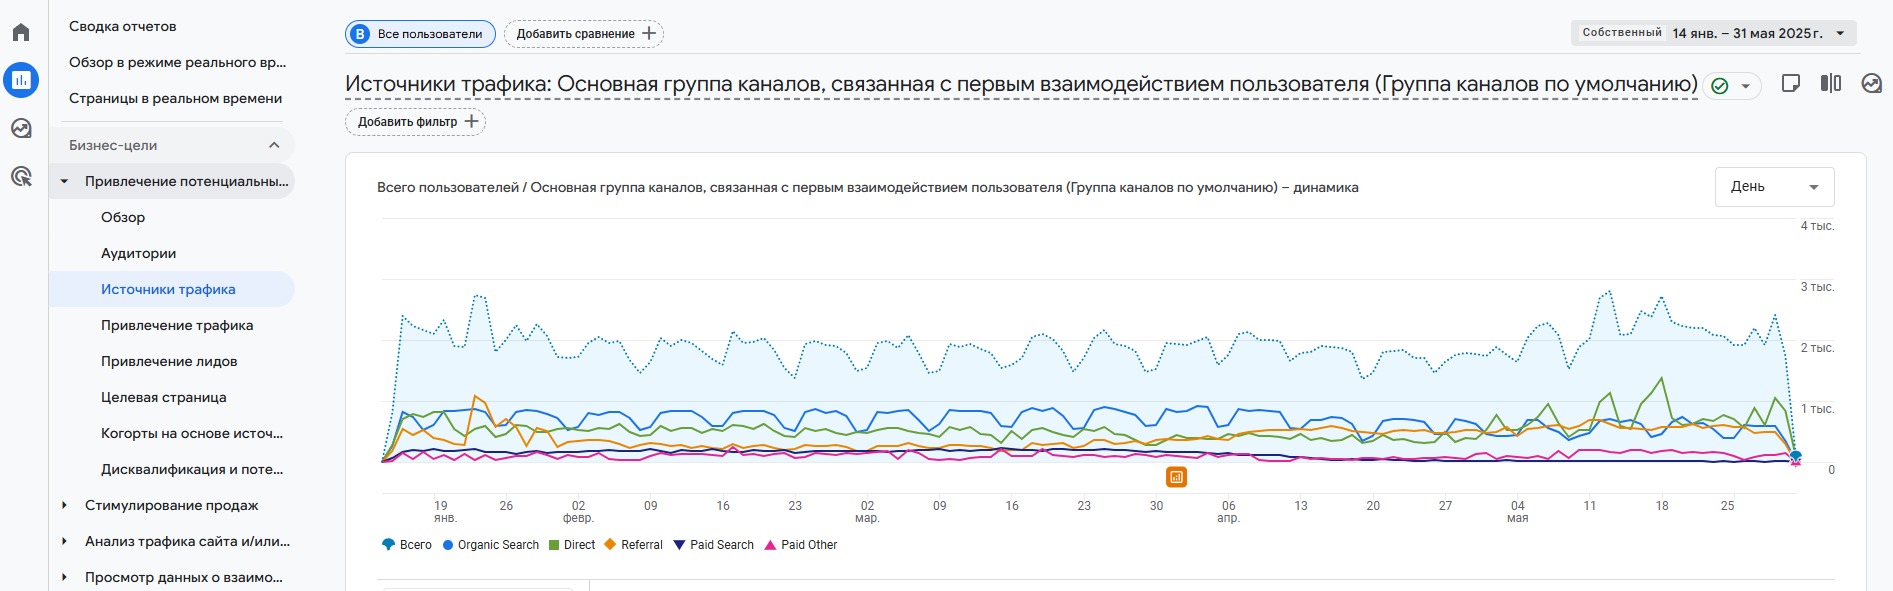Click Добавить сравнение button
Viewport: 1893px width, 591px height.
(x=584, y=34)
